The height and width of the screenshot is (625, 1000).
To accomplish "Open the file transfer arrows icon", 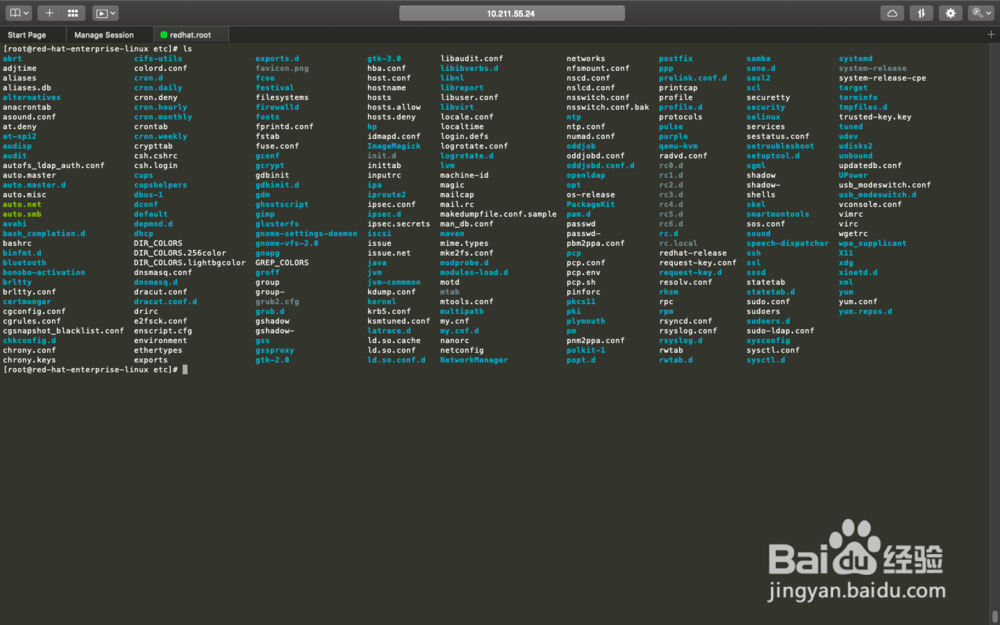I will pos(921,13).
